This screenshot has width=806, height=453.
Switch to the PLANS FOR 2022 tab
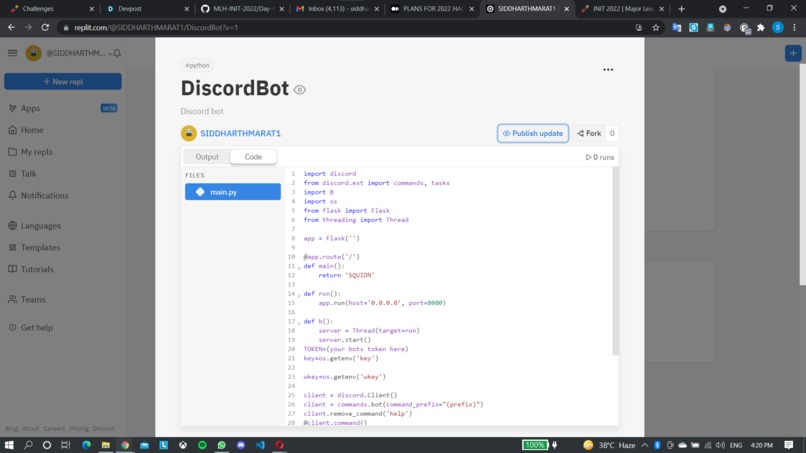click(x=432, y=9)
